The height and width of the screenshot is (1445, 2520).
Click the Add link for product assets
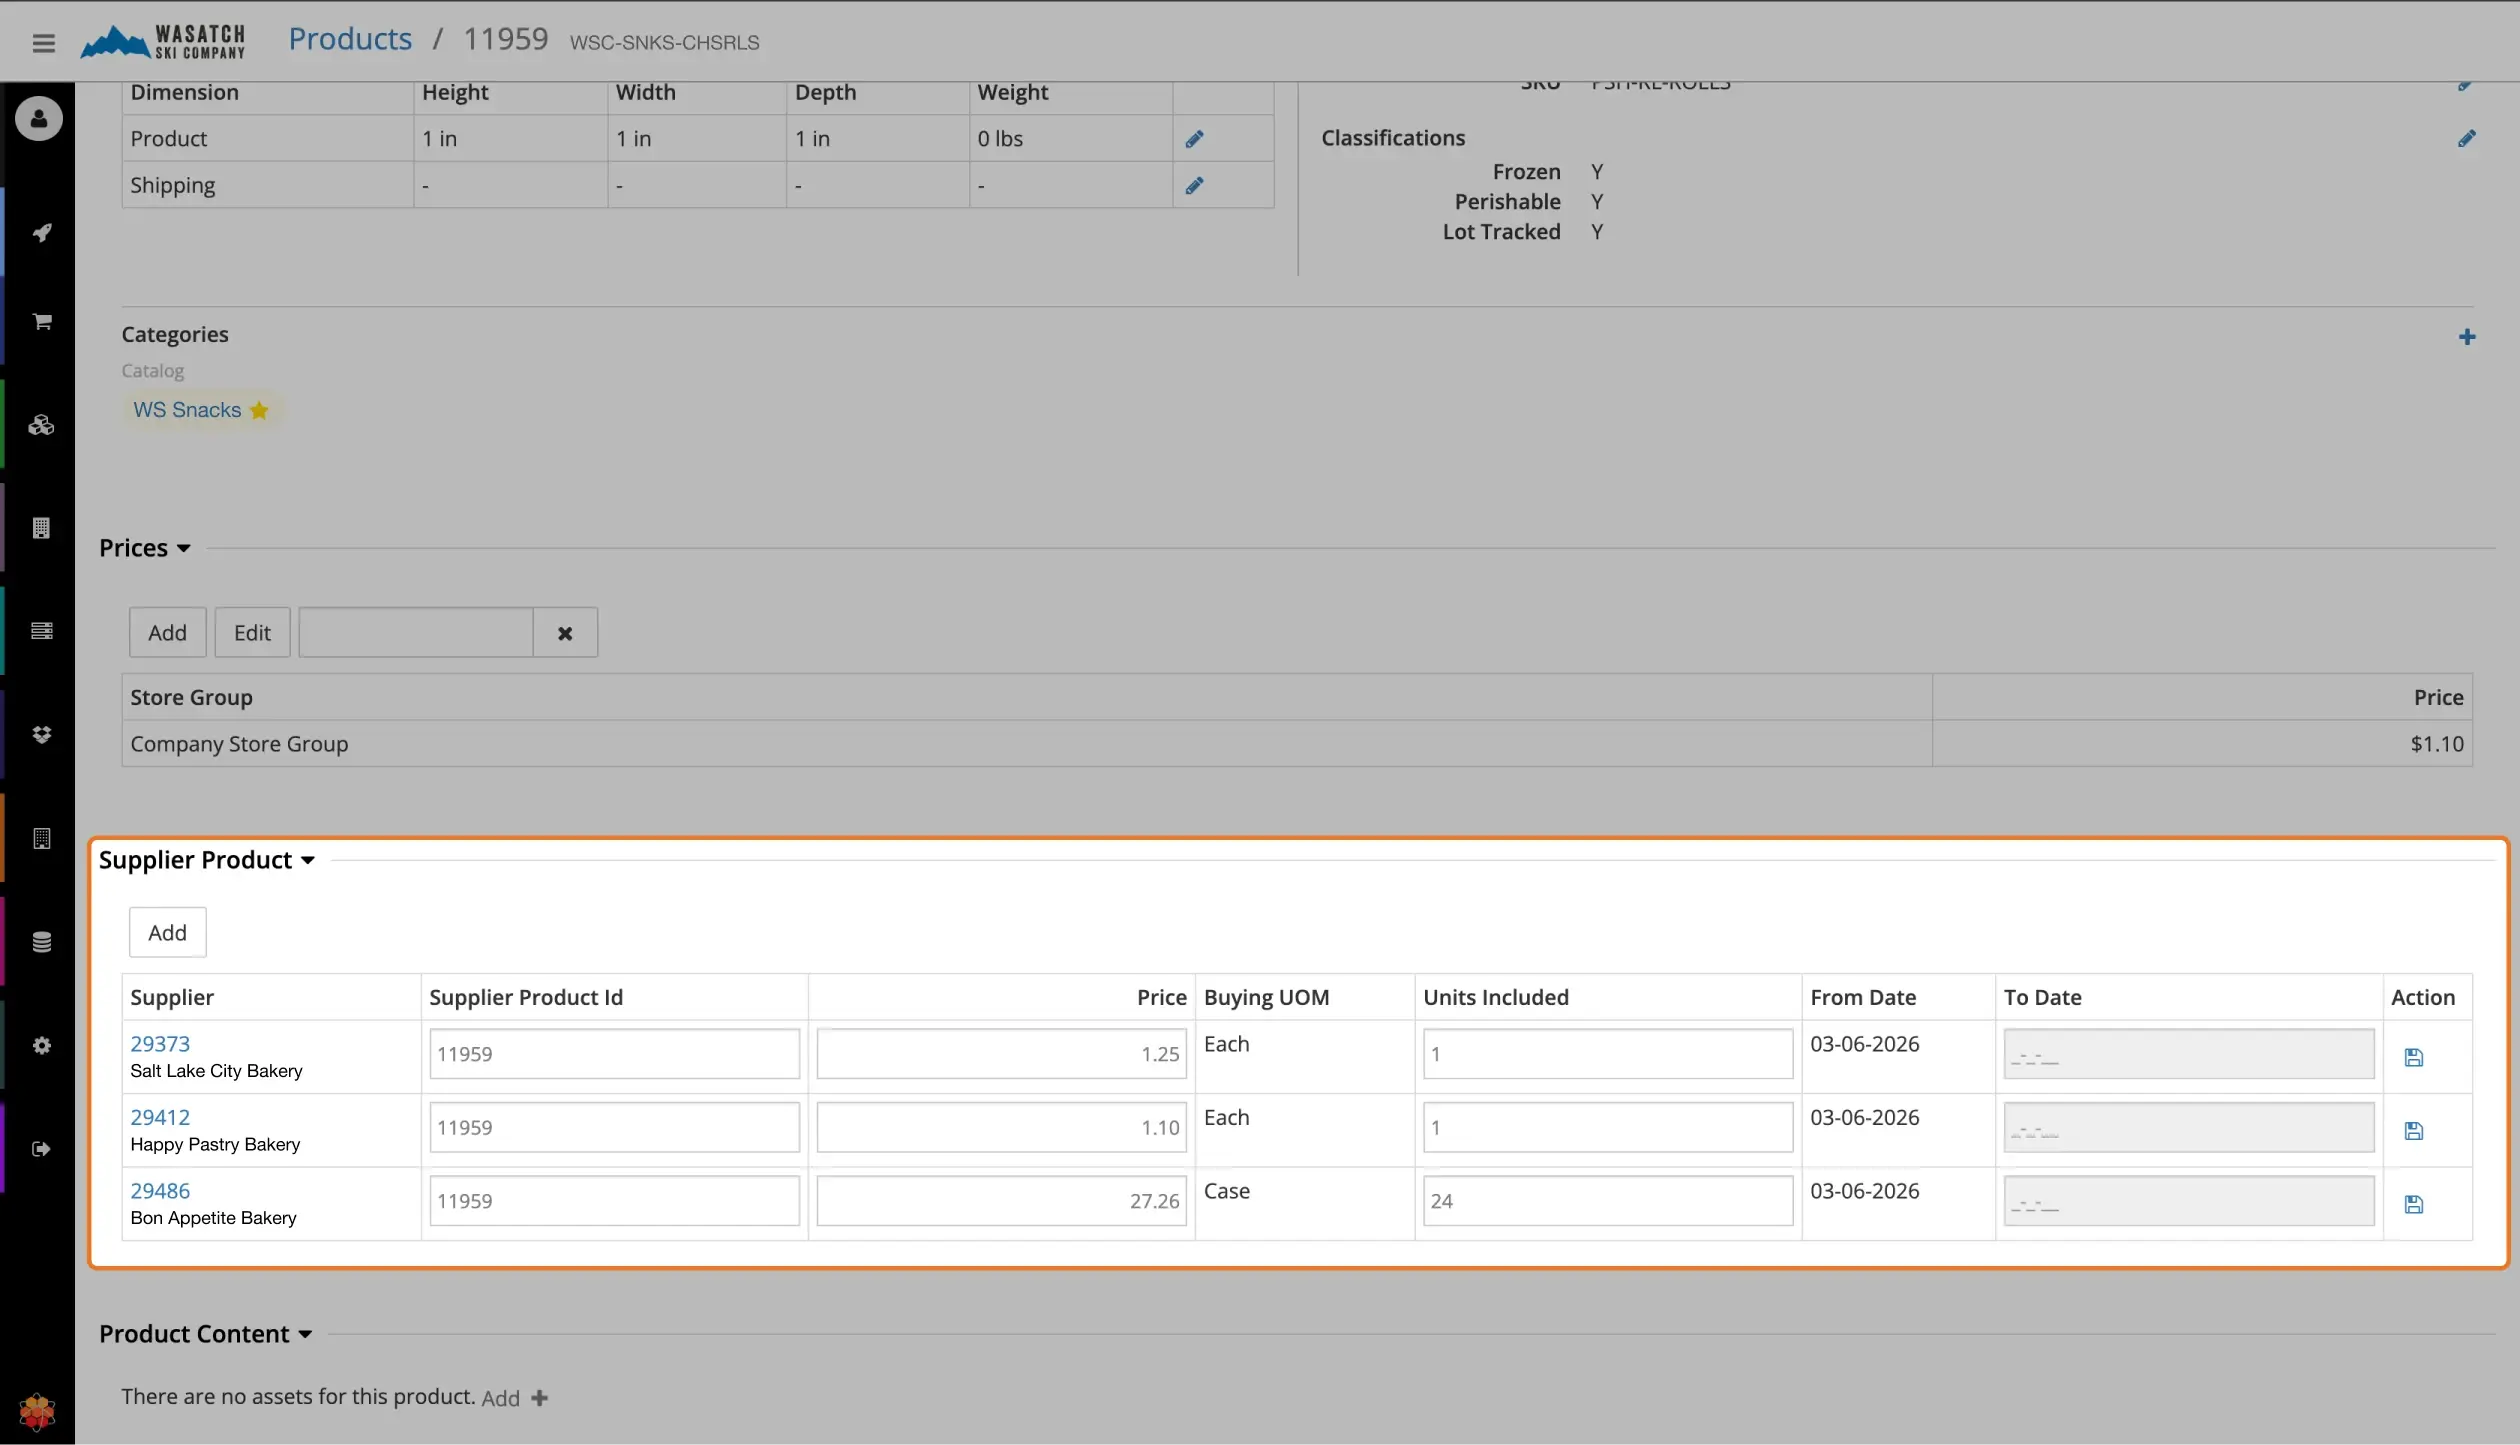[500, 1398]
